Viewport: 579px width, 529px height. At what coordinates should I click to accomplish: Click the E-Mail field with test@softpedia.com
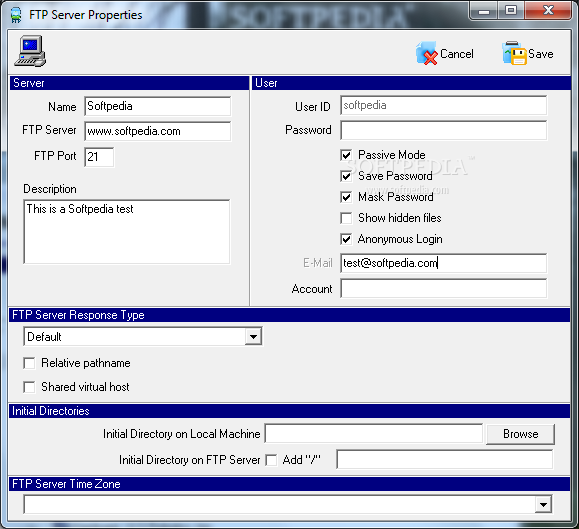[x=443, y=263]
